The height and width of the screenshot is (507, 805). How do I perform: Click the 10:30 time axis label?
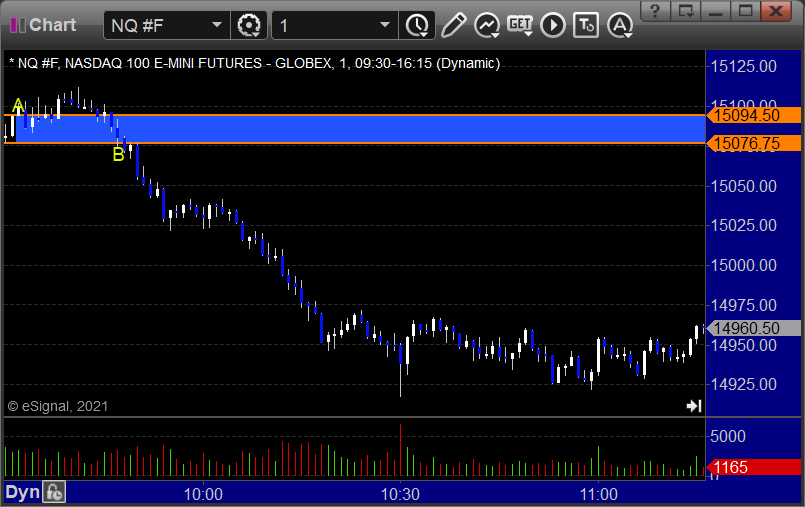[x=400, y=494]
